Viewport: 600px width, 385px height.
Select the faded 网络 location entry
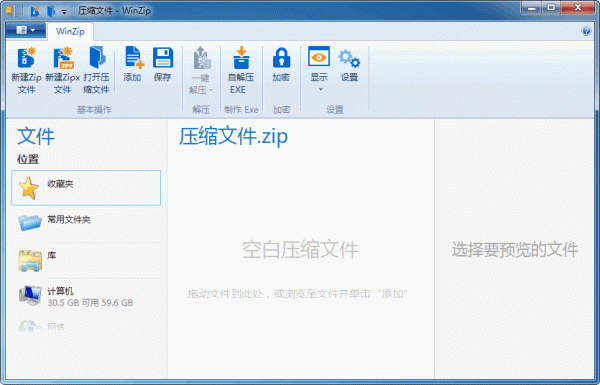(86, 326)
